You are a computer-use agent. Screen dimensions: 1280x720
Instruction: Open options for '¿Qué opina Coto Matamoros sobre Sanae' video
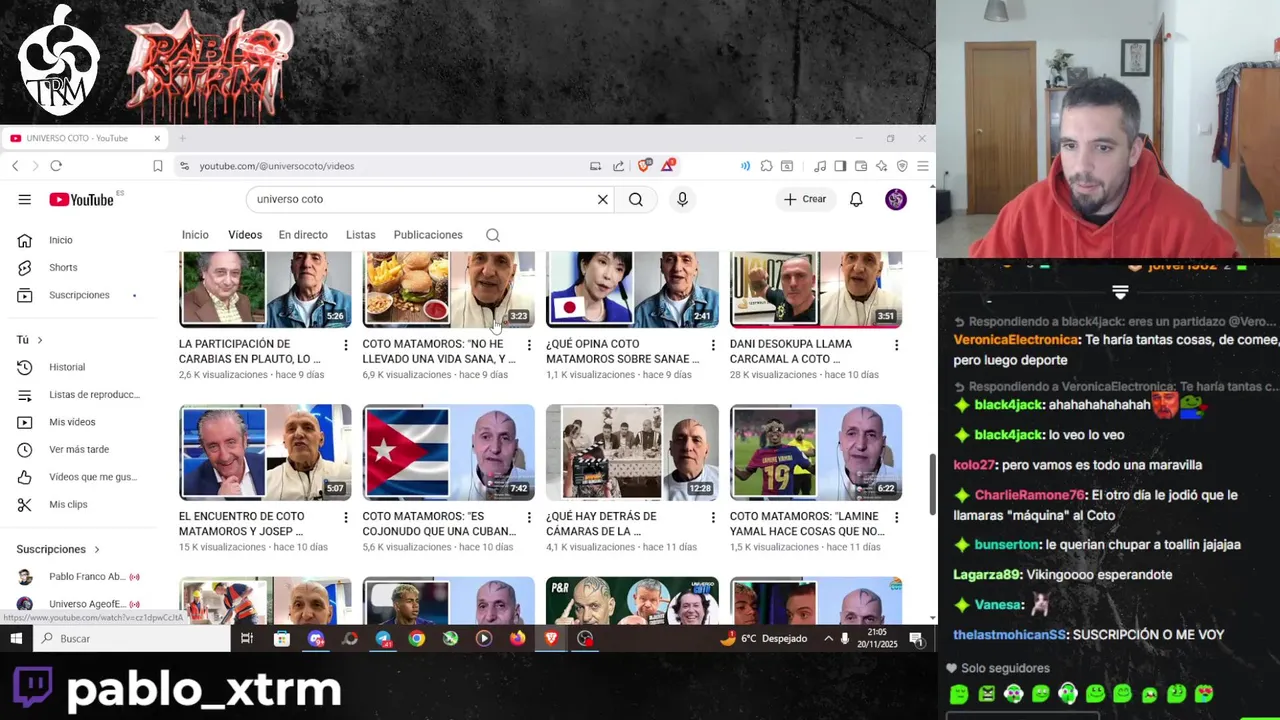(x=712, y=345)
